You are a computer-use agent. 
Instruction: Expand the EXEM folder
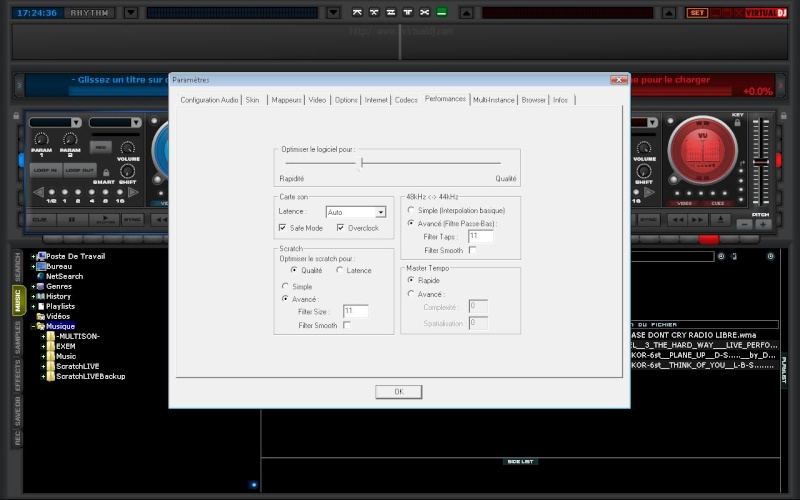point(43,346)
